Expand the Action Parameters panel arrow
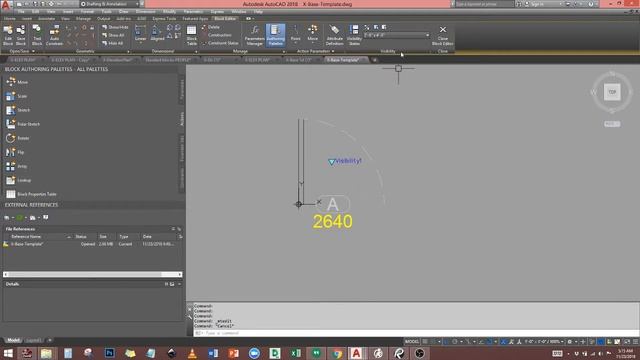Screen dimensions: 640x360 333,51
